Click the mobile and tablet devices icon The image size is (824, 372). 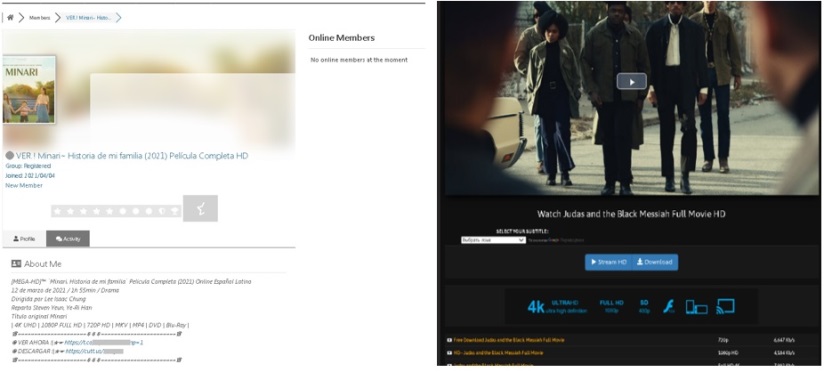696,307
